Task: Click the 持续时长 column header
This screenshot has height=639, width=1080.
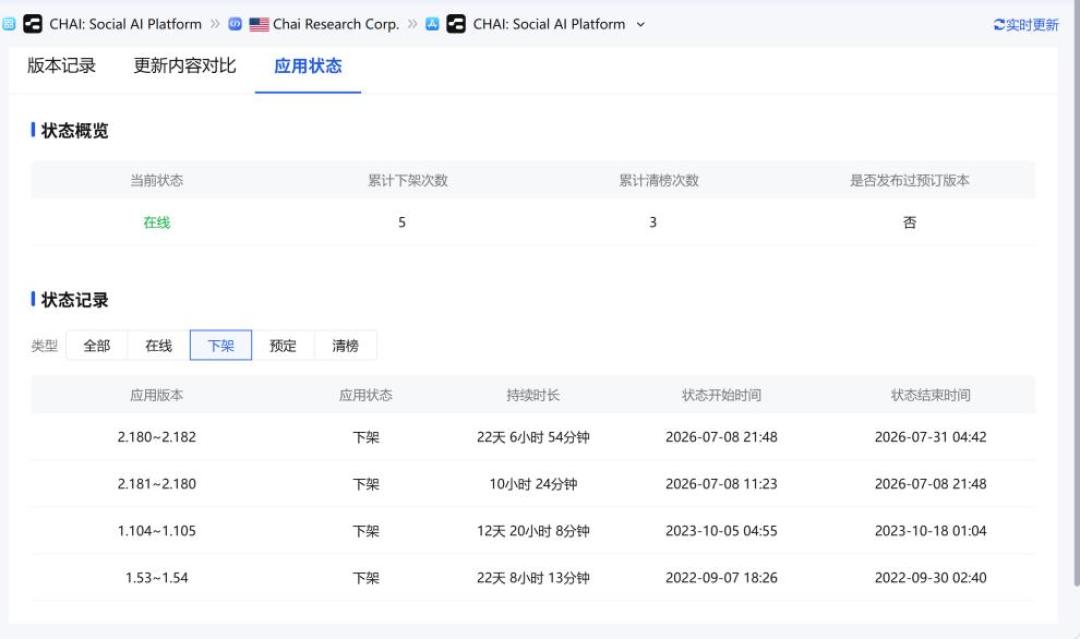Action: click(533, 395)
